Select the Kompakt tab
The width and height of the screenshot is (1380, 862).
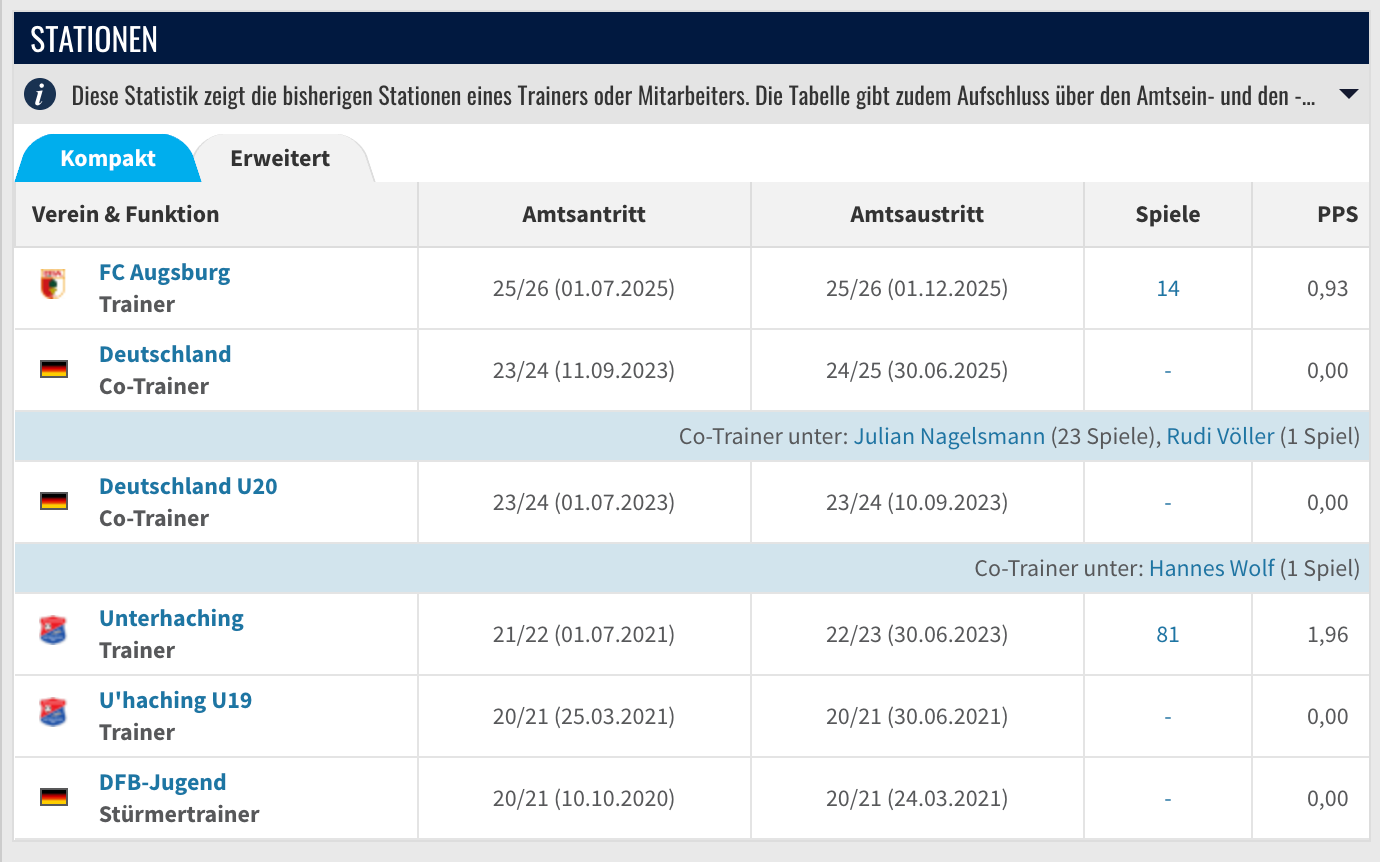pos(108,158)
